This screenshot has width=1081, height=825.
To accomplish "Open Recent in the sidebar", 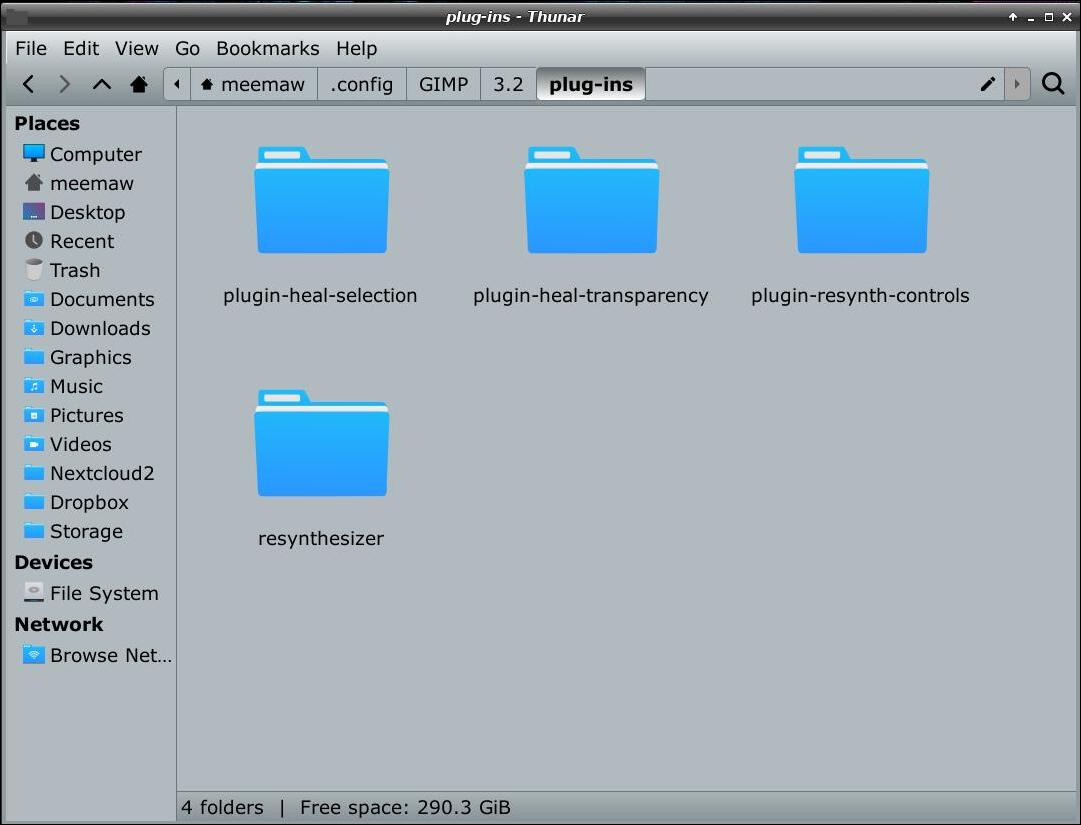I will click(x=90, y=241).
